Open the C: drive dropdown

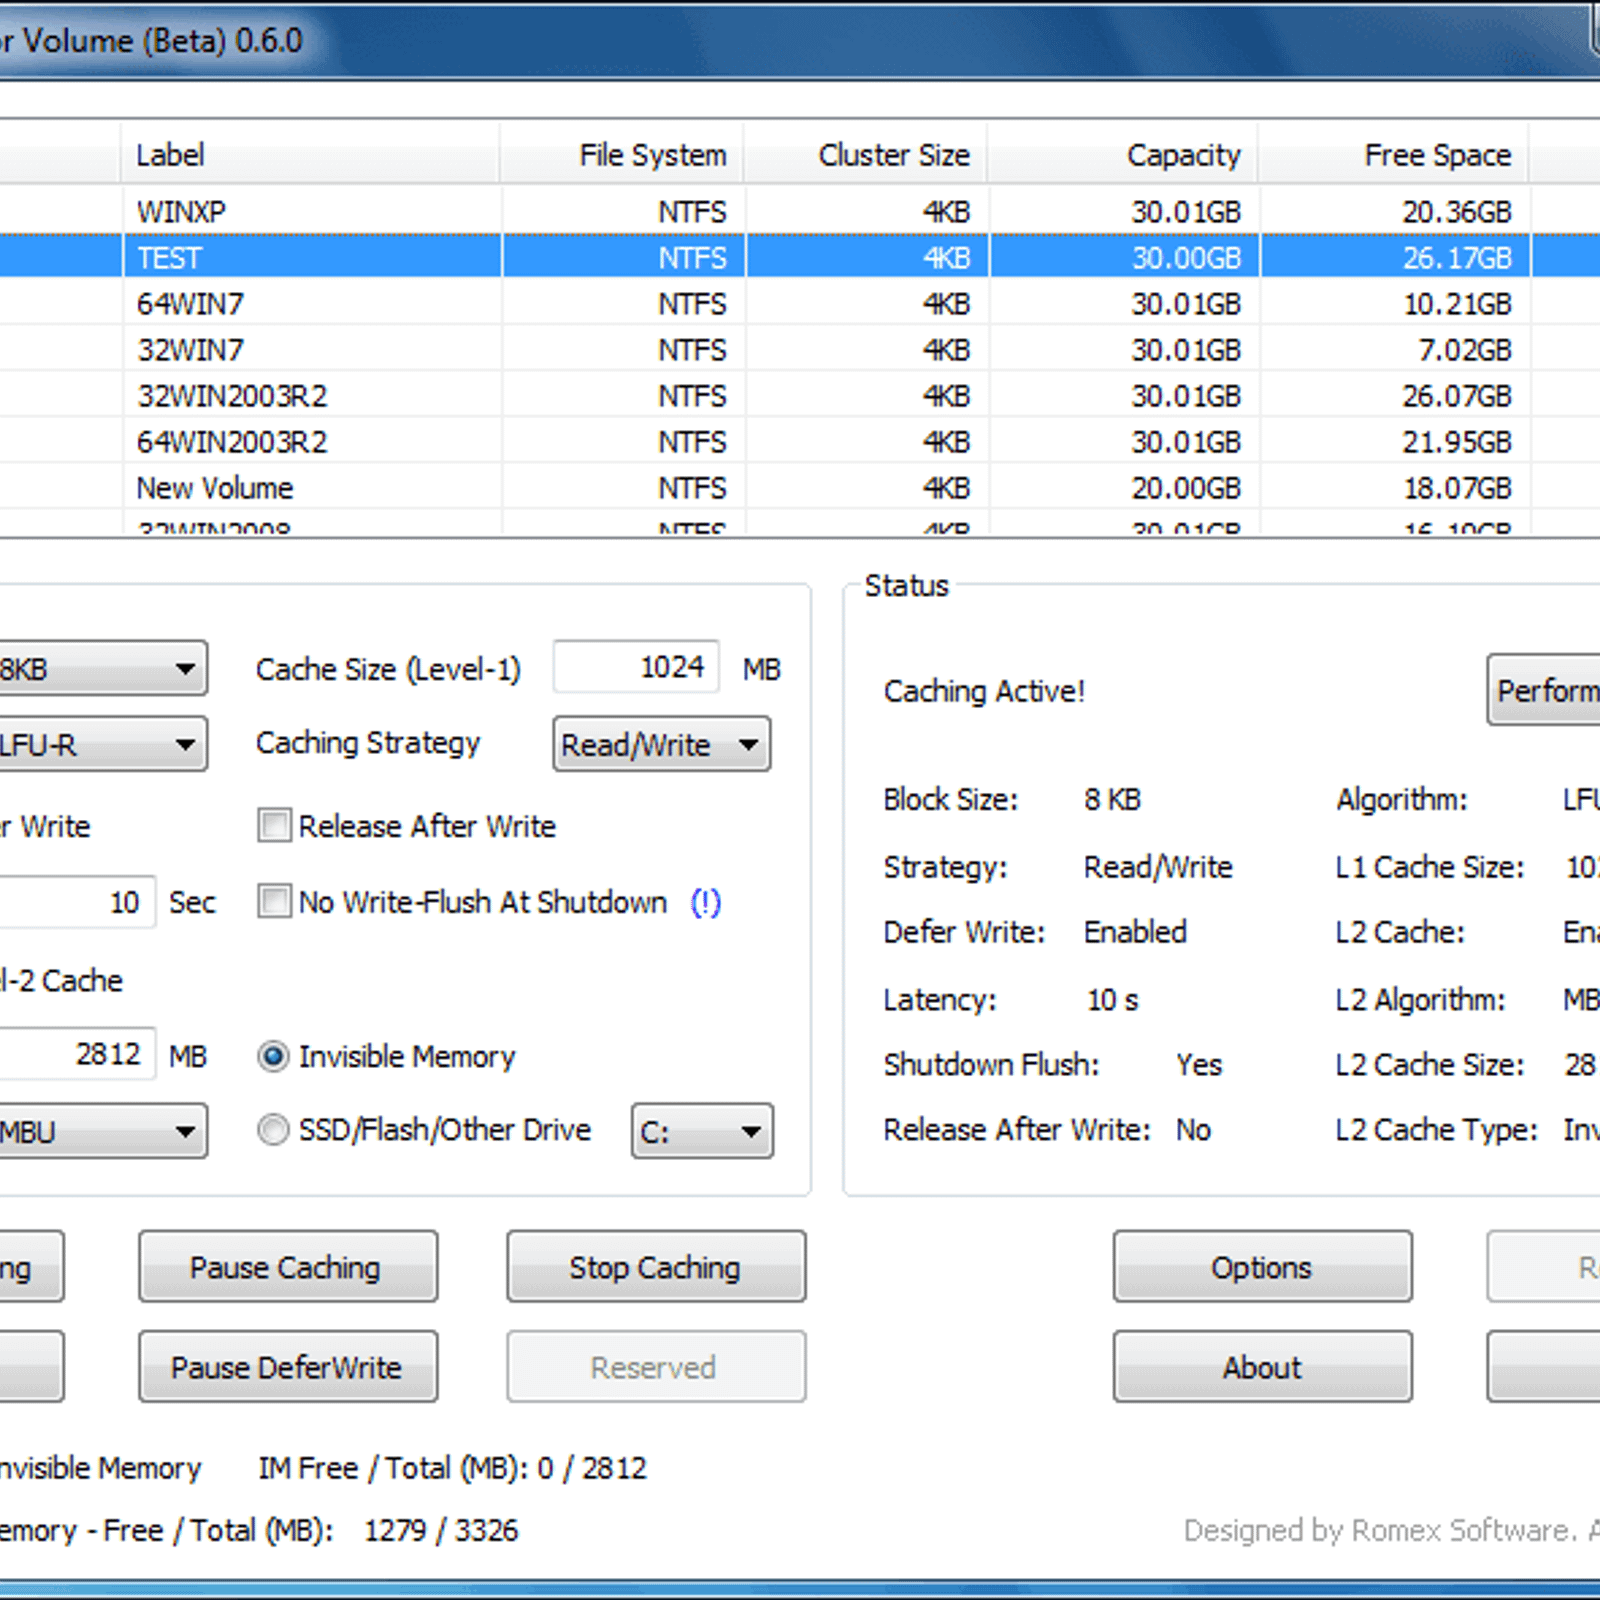tap(702, 1131)
